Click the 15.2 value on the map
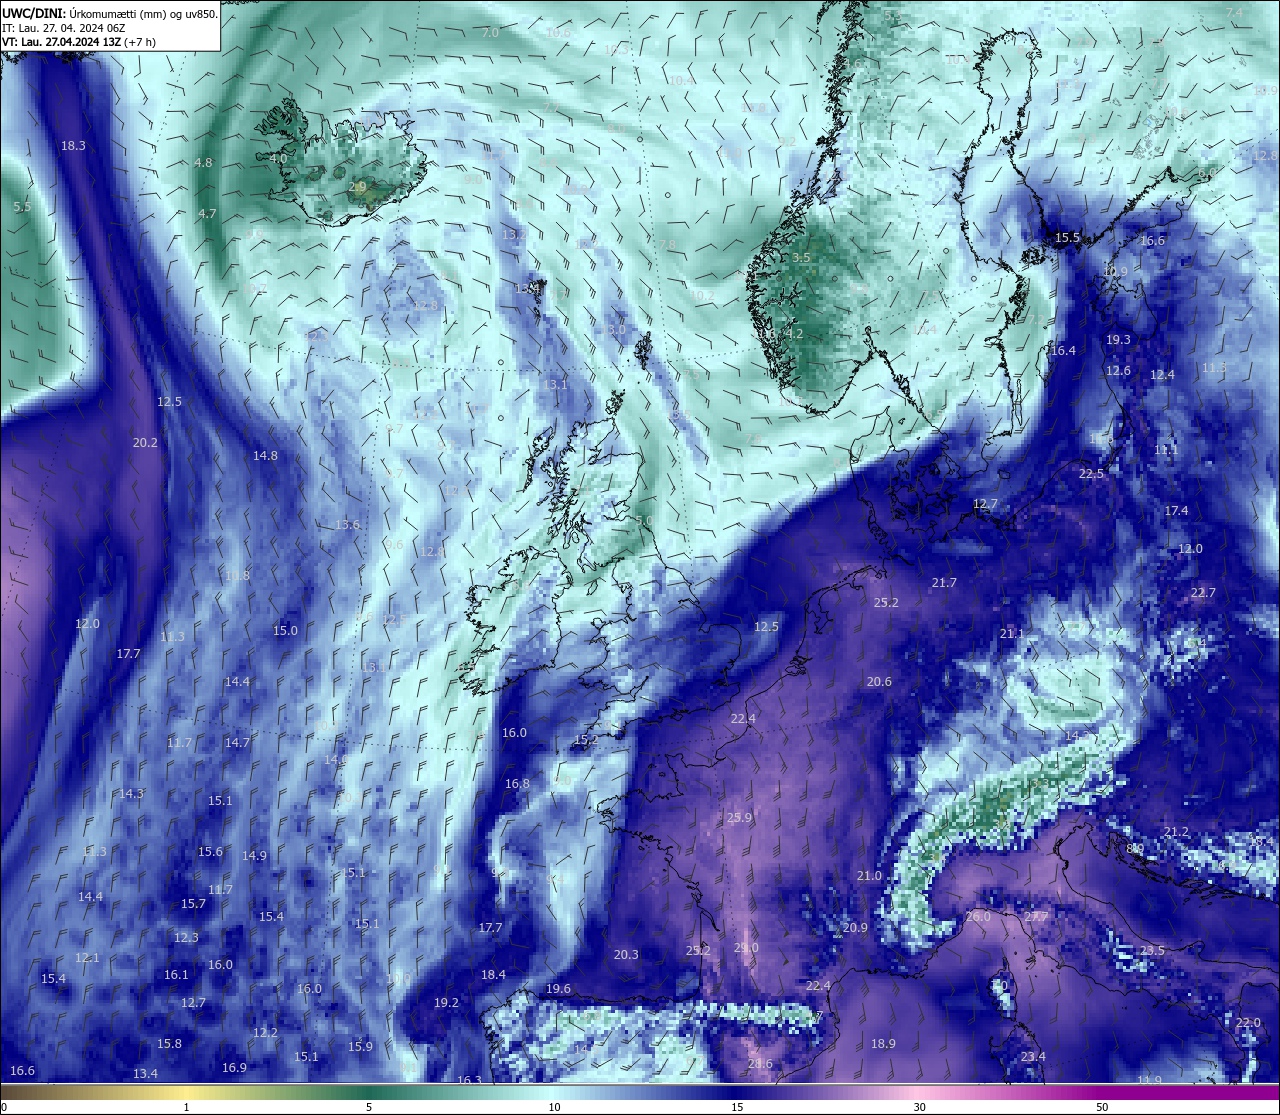Image resolution: width=1280 pixels, height=1115 pixels. (x=586, y=740)
